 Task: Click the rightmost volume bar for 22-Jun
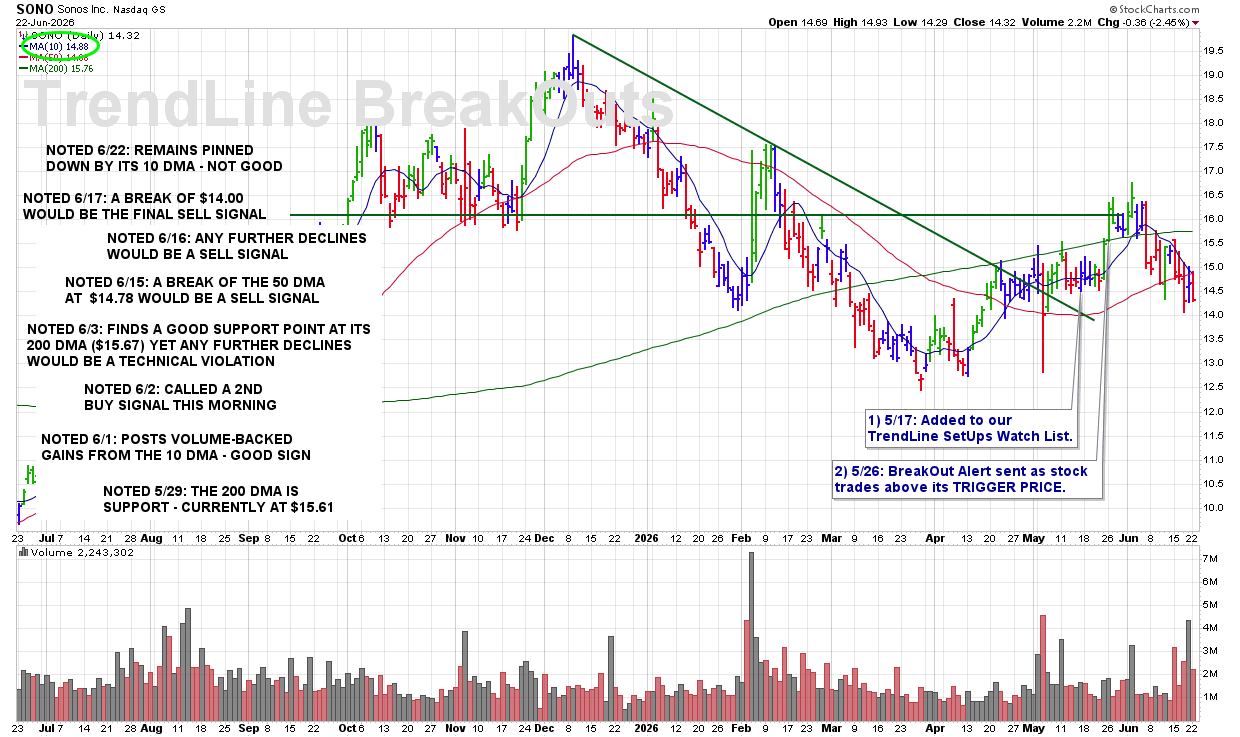click(1193, 694)
